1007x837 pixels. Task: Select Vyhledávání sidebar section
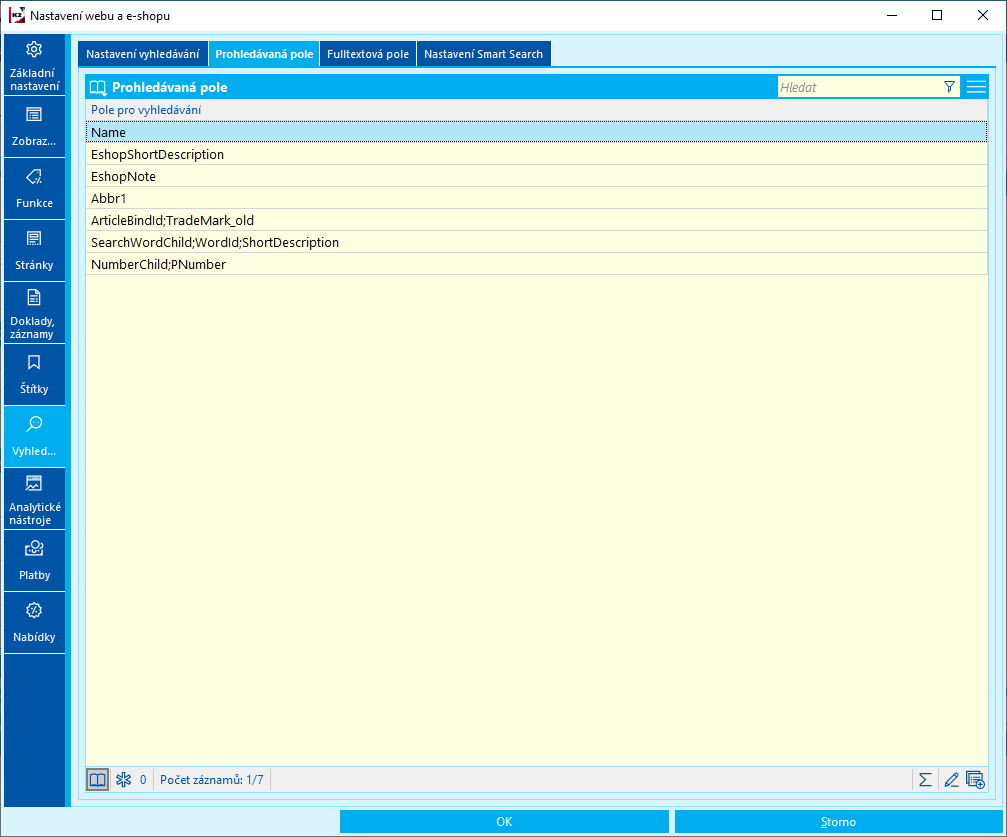pos(34,437)
